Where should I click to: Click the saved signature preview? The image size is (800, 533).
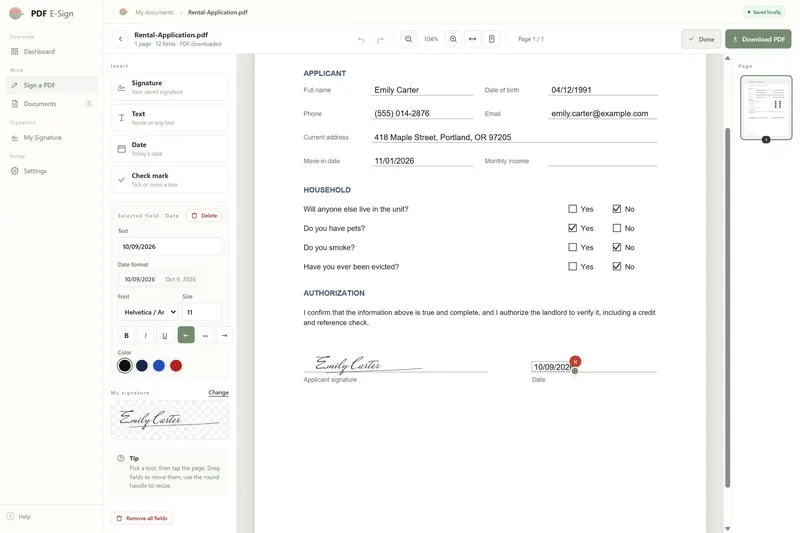click(170, 420)
